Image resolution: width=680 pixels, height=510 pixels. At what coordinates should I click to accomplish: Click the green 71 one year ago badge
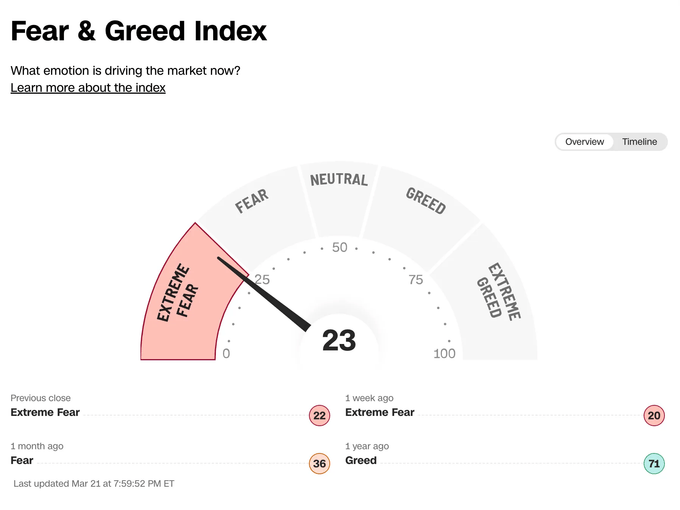pyautogui.click(x=654, y=464)
